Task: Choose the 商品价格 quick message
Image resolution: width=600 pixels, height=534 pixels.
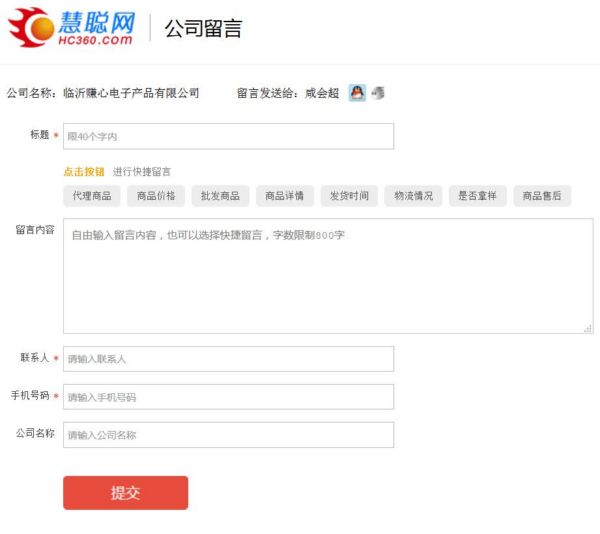Action: (156, 196)
